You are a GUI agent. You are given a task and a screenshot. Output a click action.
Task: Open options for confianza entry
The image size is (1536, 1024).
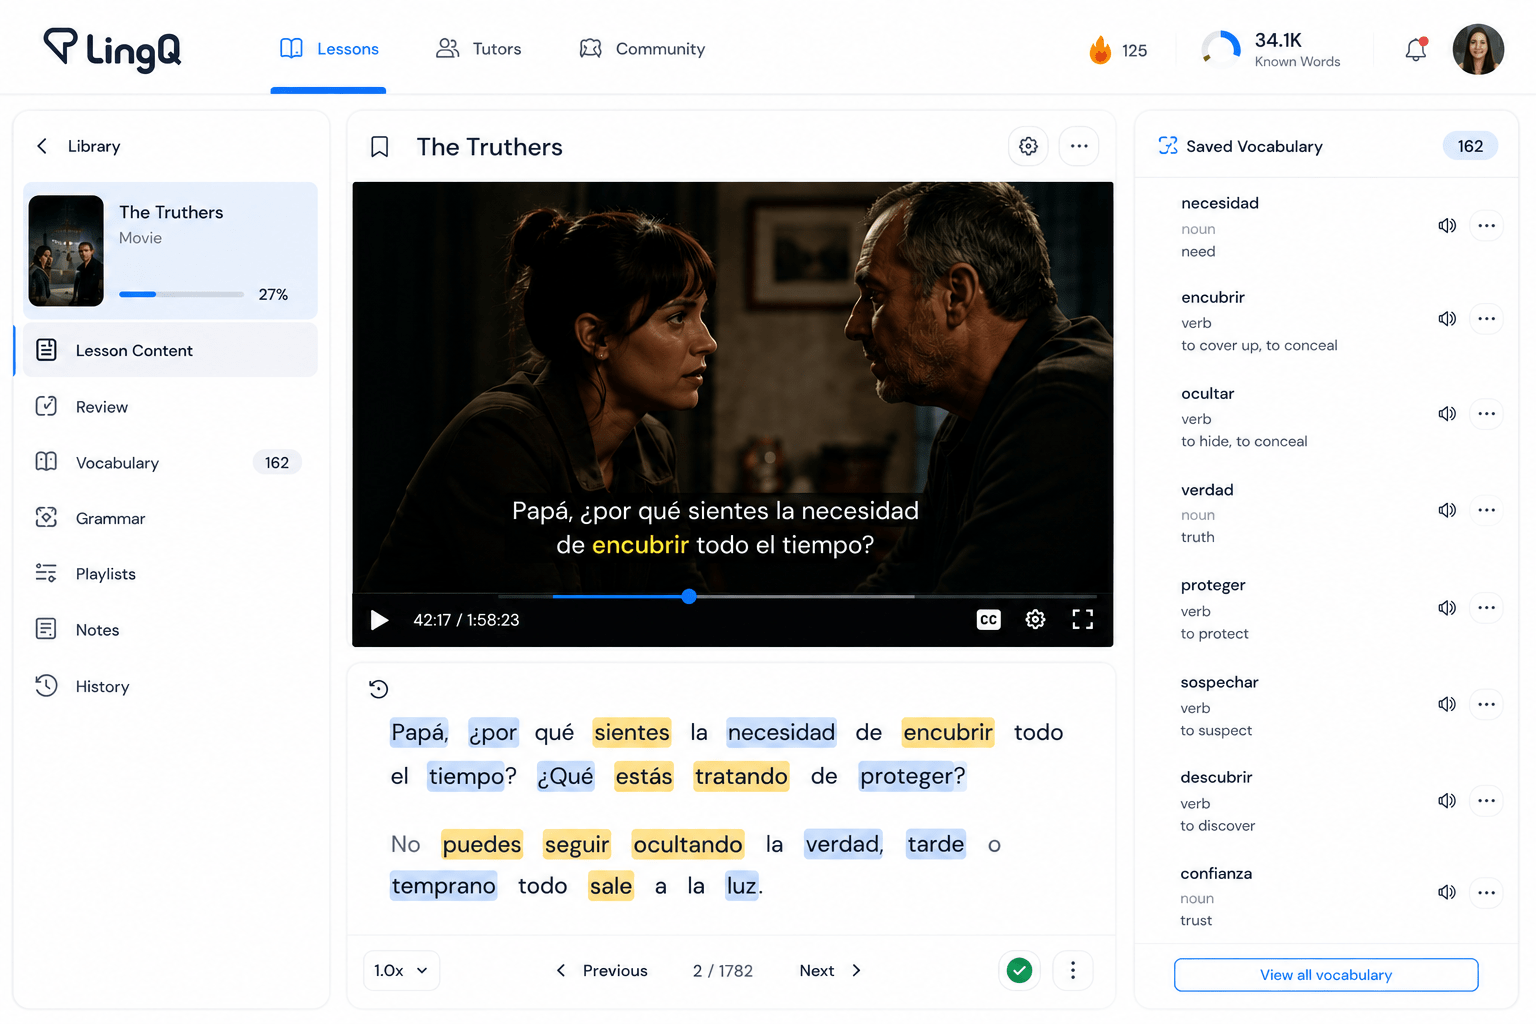pos(1487,892)
